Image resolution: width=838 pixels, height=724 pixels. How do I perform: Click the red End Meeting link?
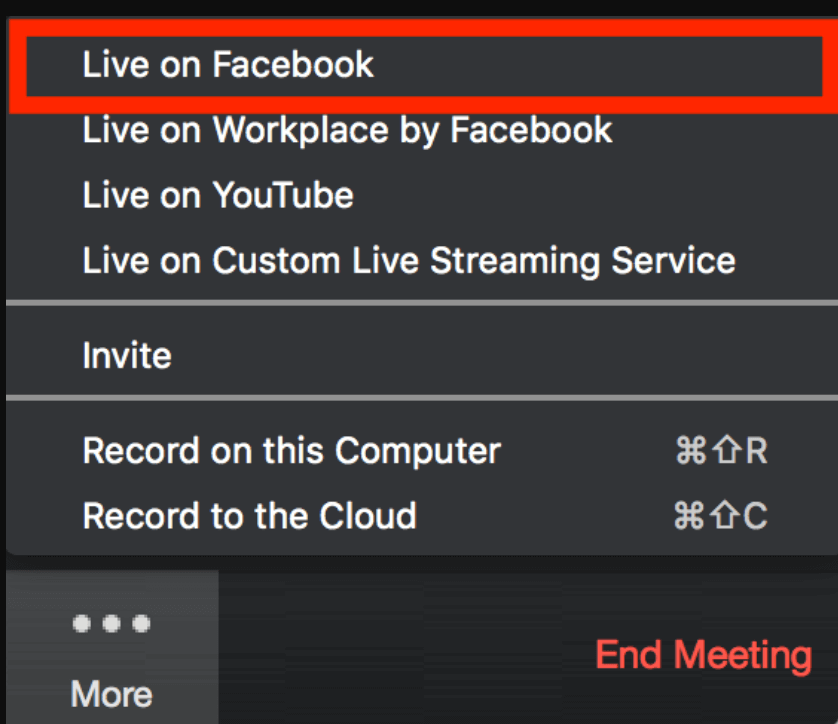coord(701,655)
